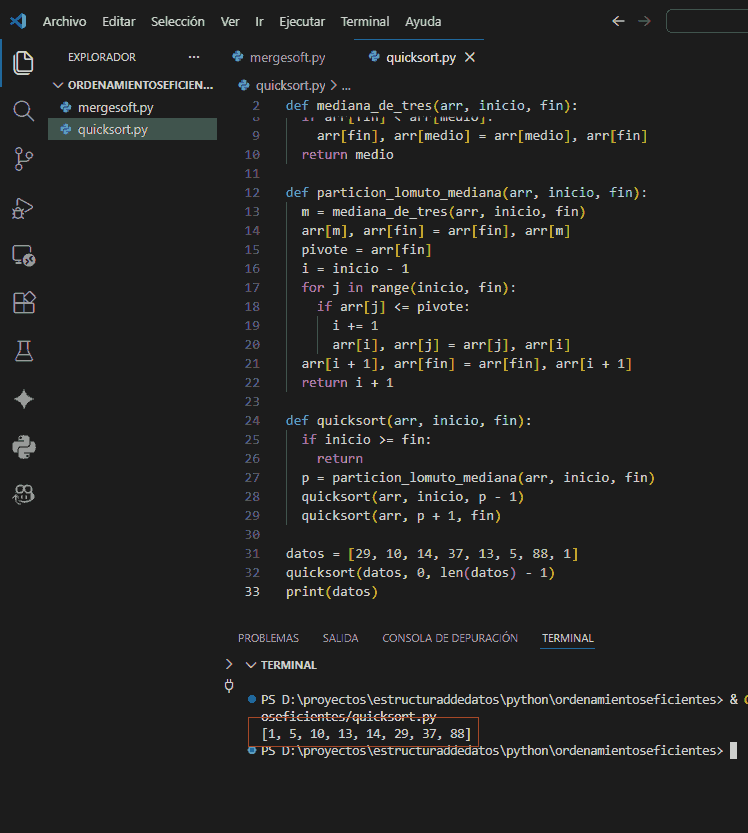748x833 pixels.
Task: Click the 'pivote = arr[fin]' line
Action: click(366, 250)
